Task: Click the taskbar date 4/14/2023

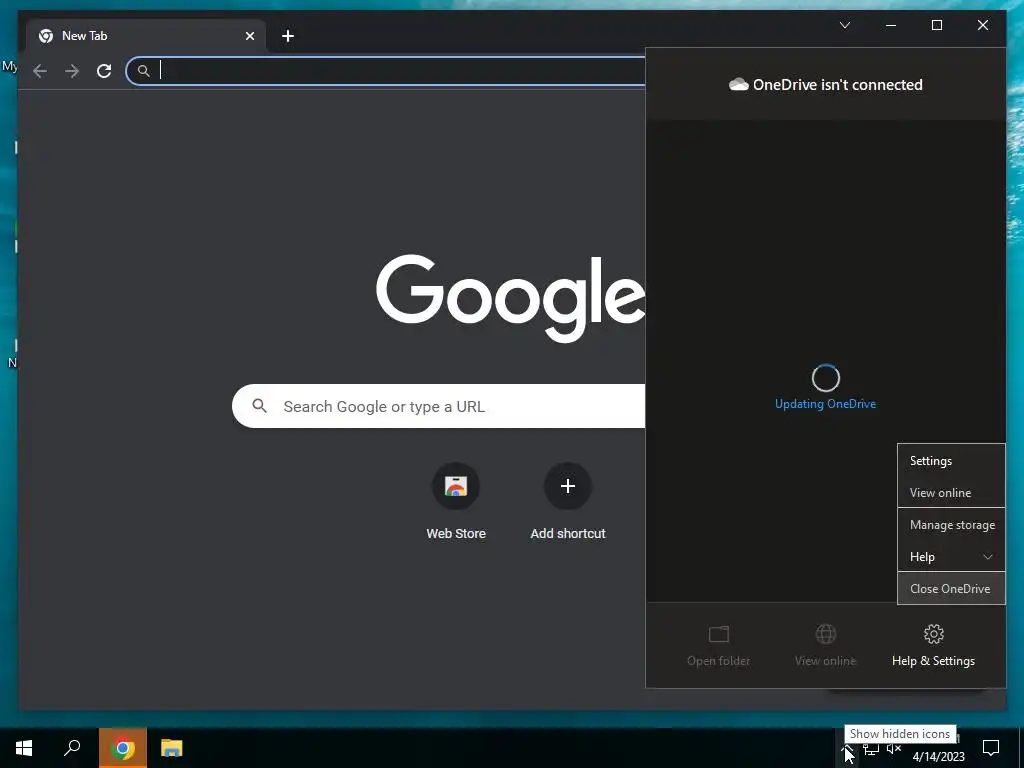Action: click(938, 757)
